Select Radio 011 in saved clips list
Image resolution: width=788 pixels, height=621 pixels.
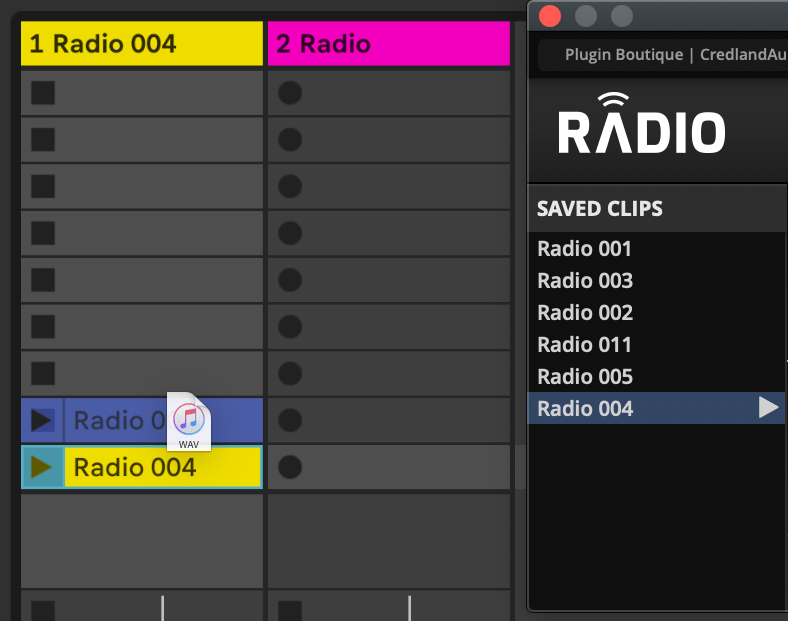point(585,345)
